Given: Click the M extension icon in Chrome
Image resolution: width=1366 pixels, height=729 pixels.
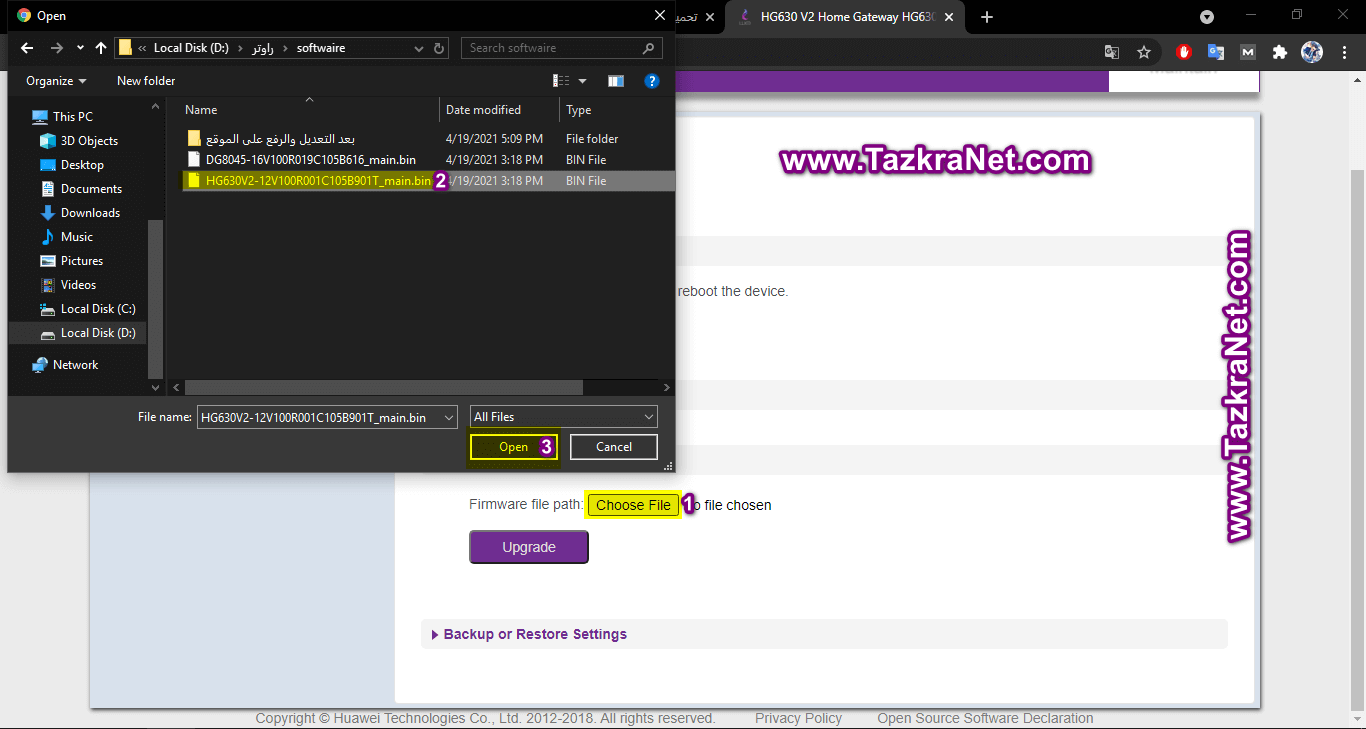Looking at the screenshot, I should pos(1248,52).
